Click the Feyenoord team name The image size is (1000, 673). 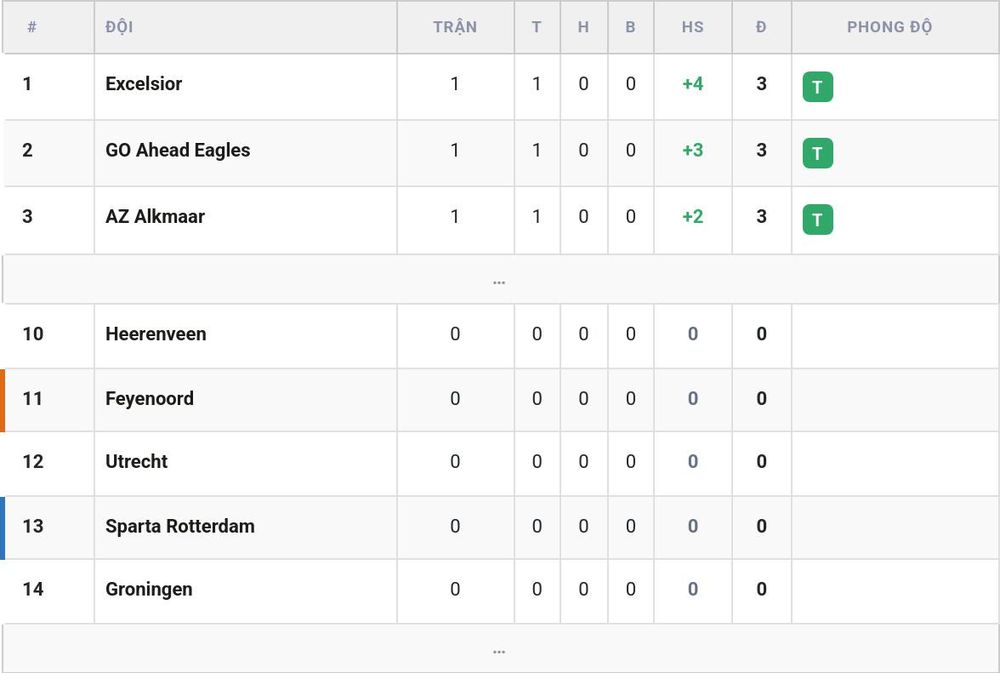pyautogui.click(x=149, y=399)
